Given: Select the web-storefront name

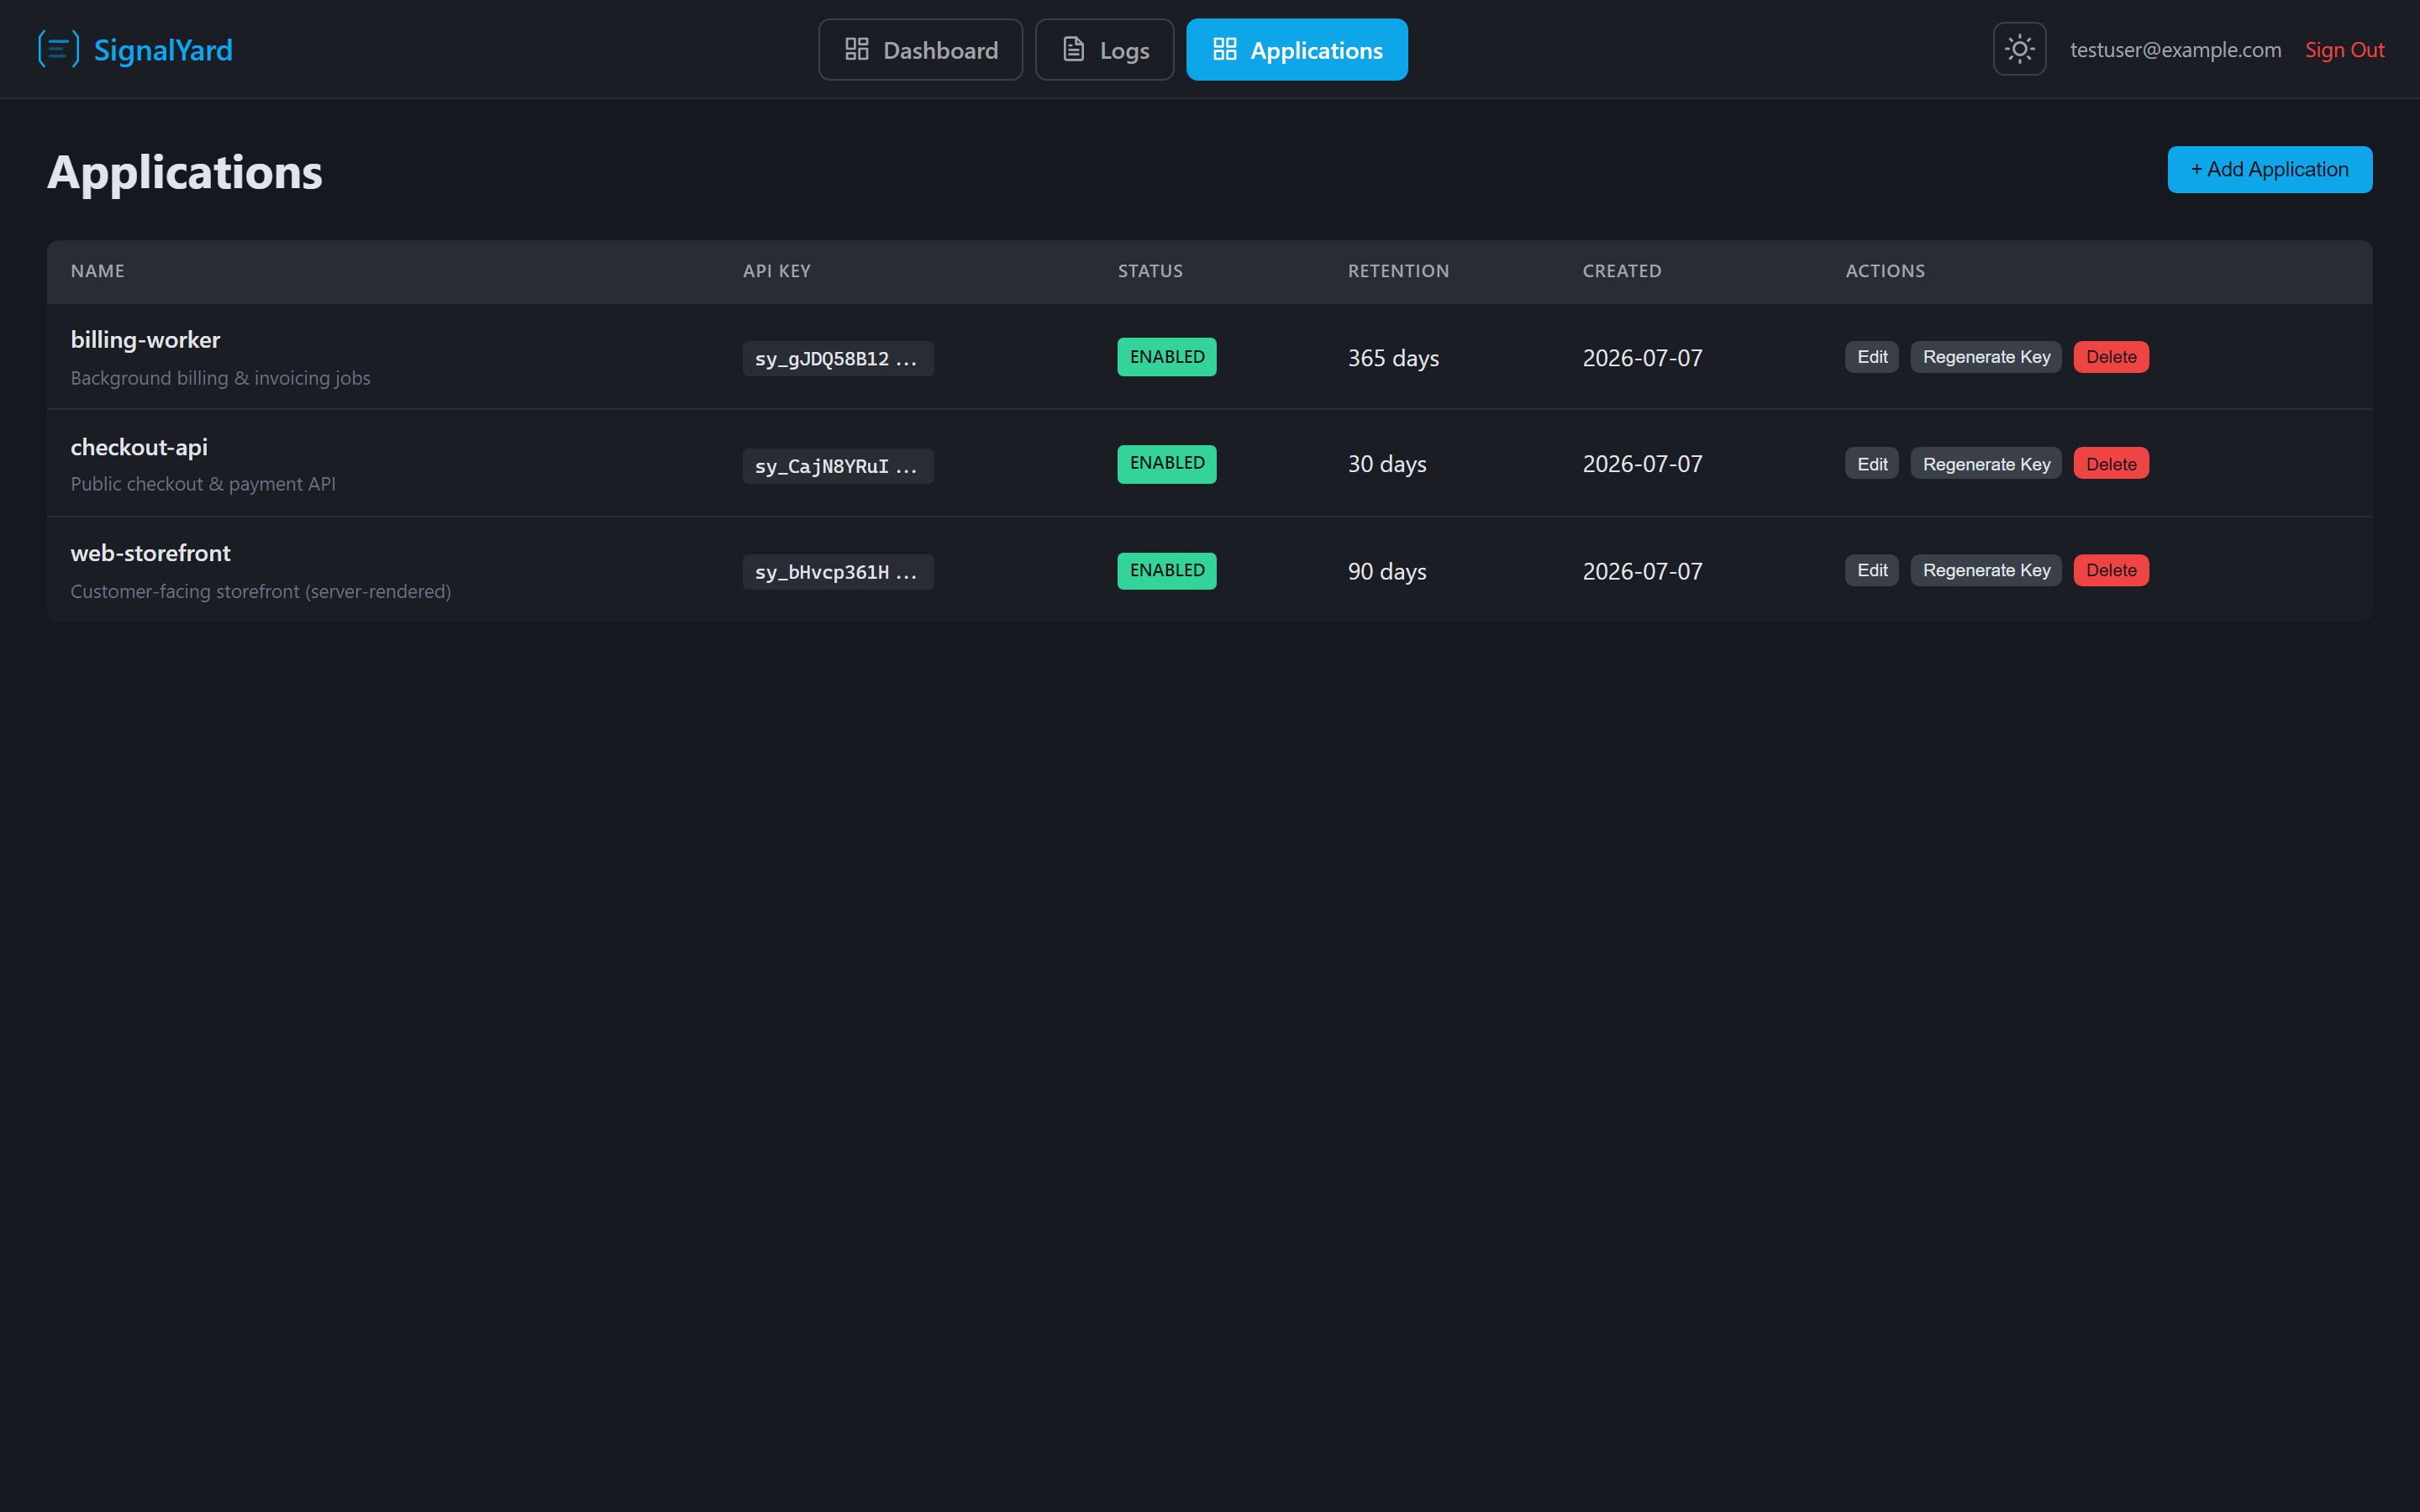Looking at the screenshot, I should [x=150, y=553].
